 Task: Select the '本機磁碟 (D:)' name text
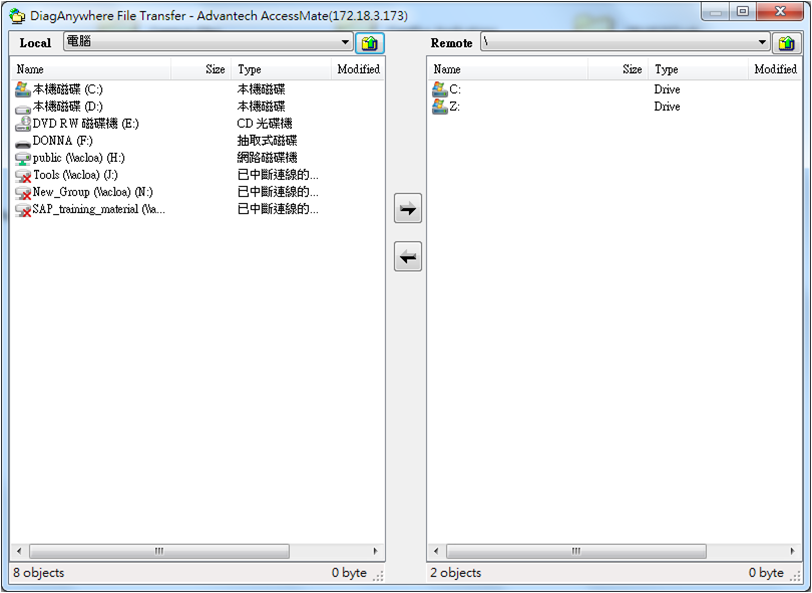(68, 106)
